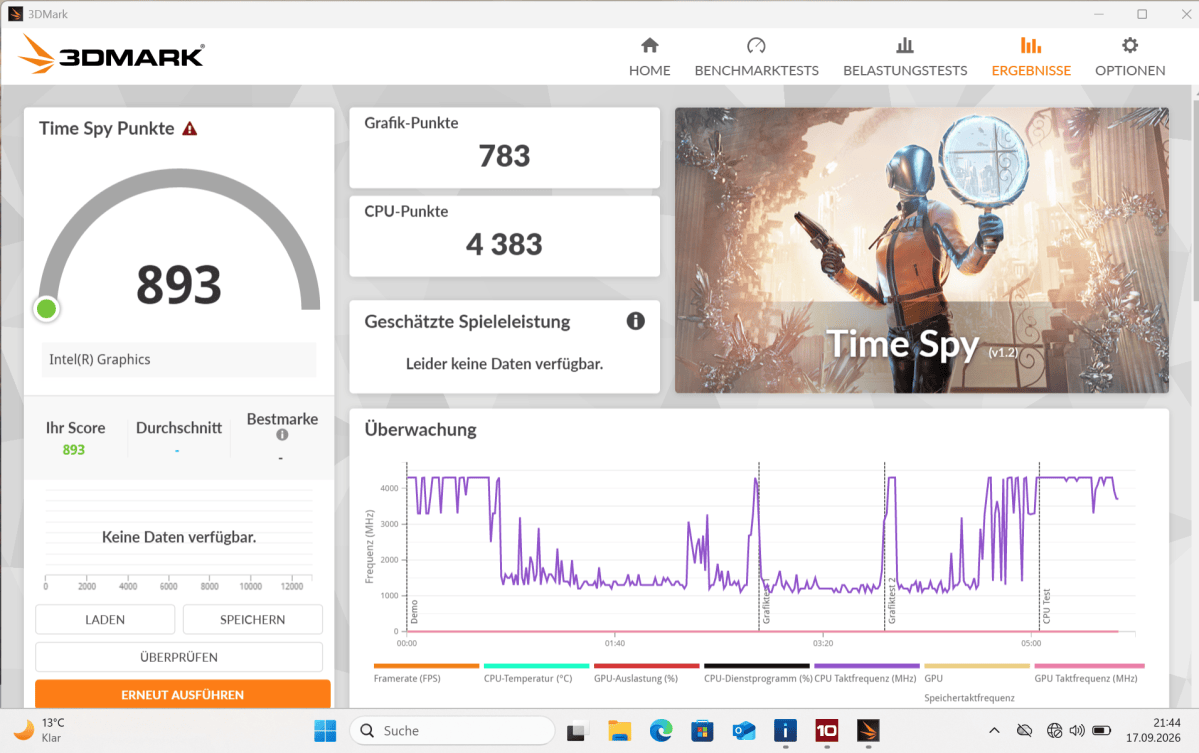Screen dimensions: 1199x753
Task: Toggle CPU-Temperatur (°C) legend entry
Action: point(536,673)
